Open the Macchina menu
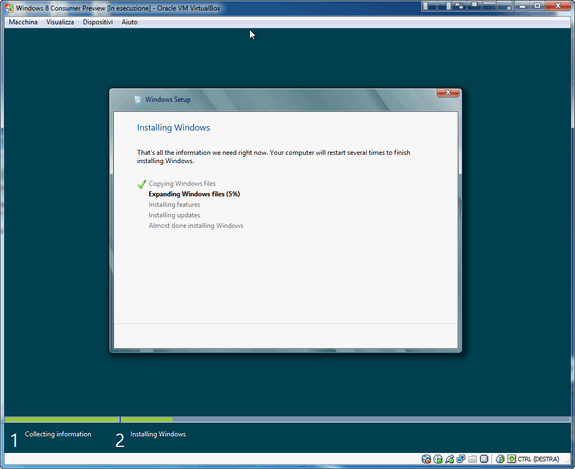The height and width of the screenshot is (469, 575). point(23,22)
